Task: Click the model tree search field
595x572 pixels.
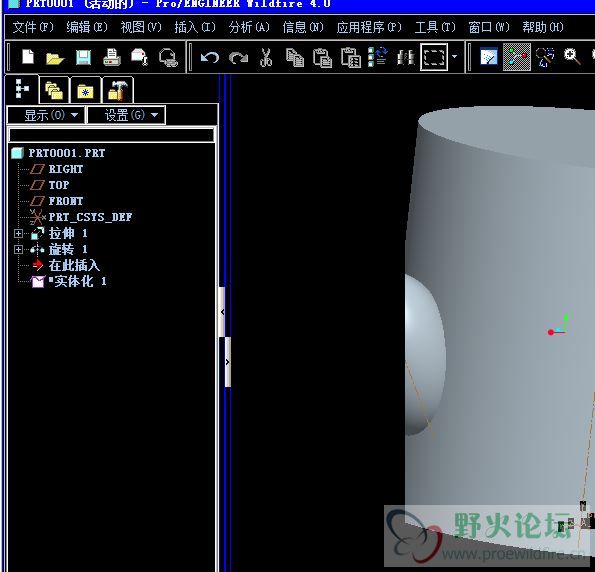Action: tap(111, 135)
